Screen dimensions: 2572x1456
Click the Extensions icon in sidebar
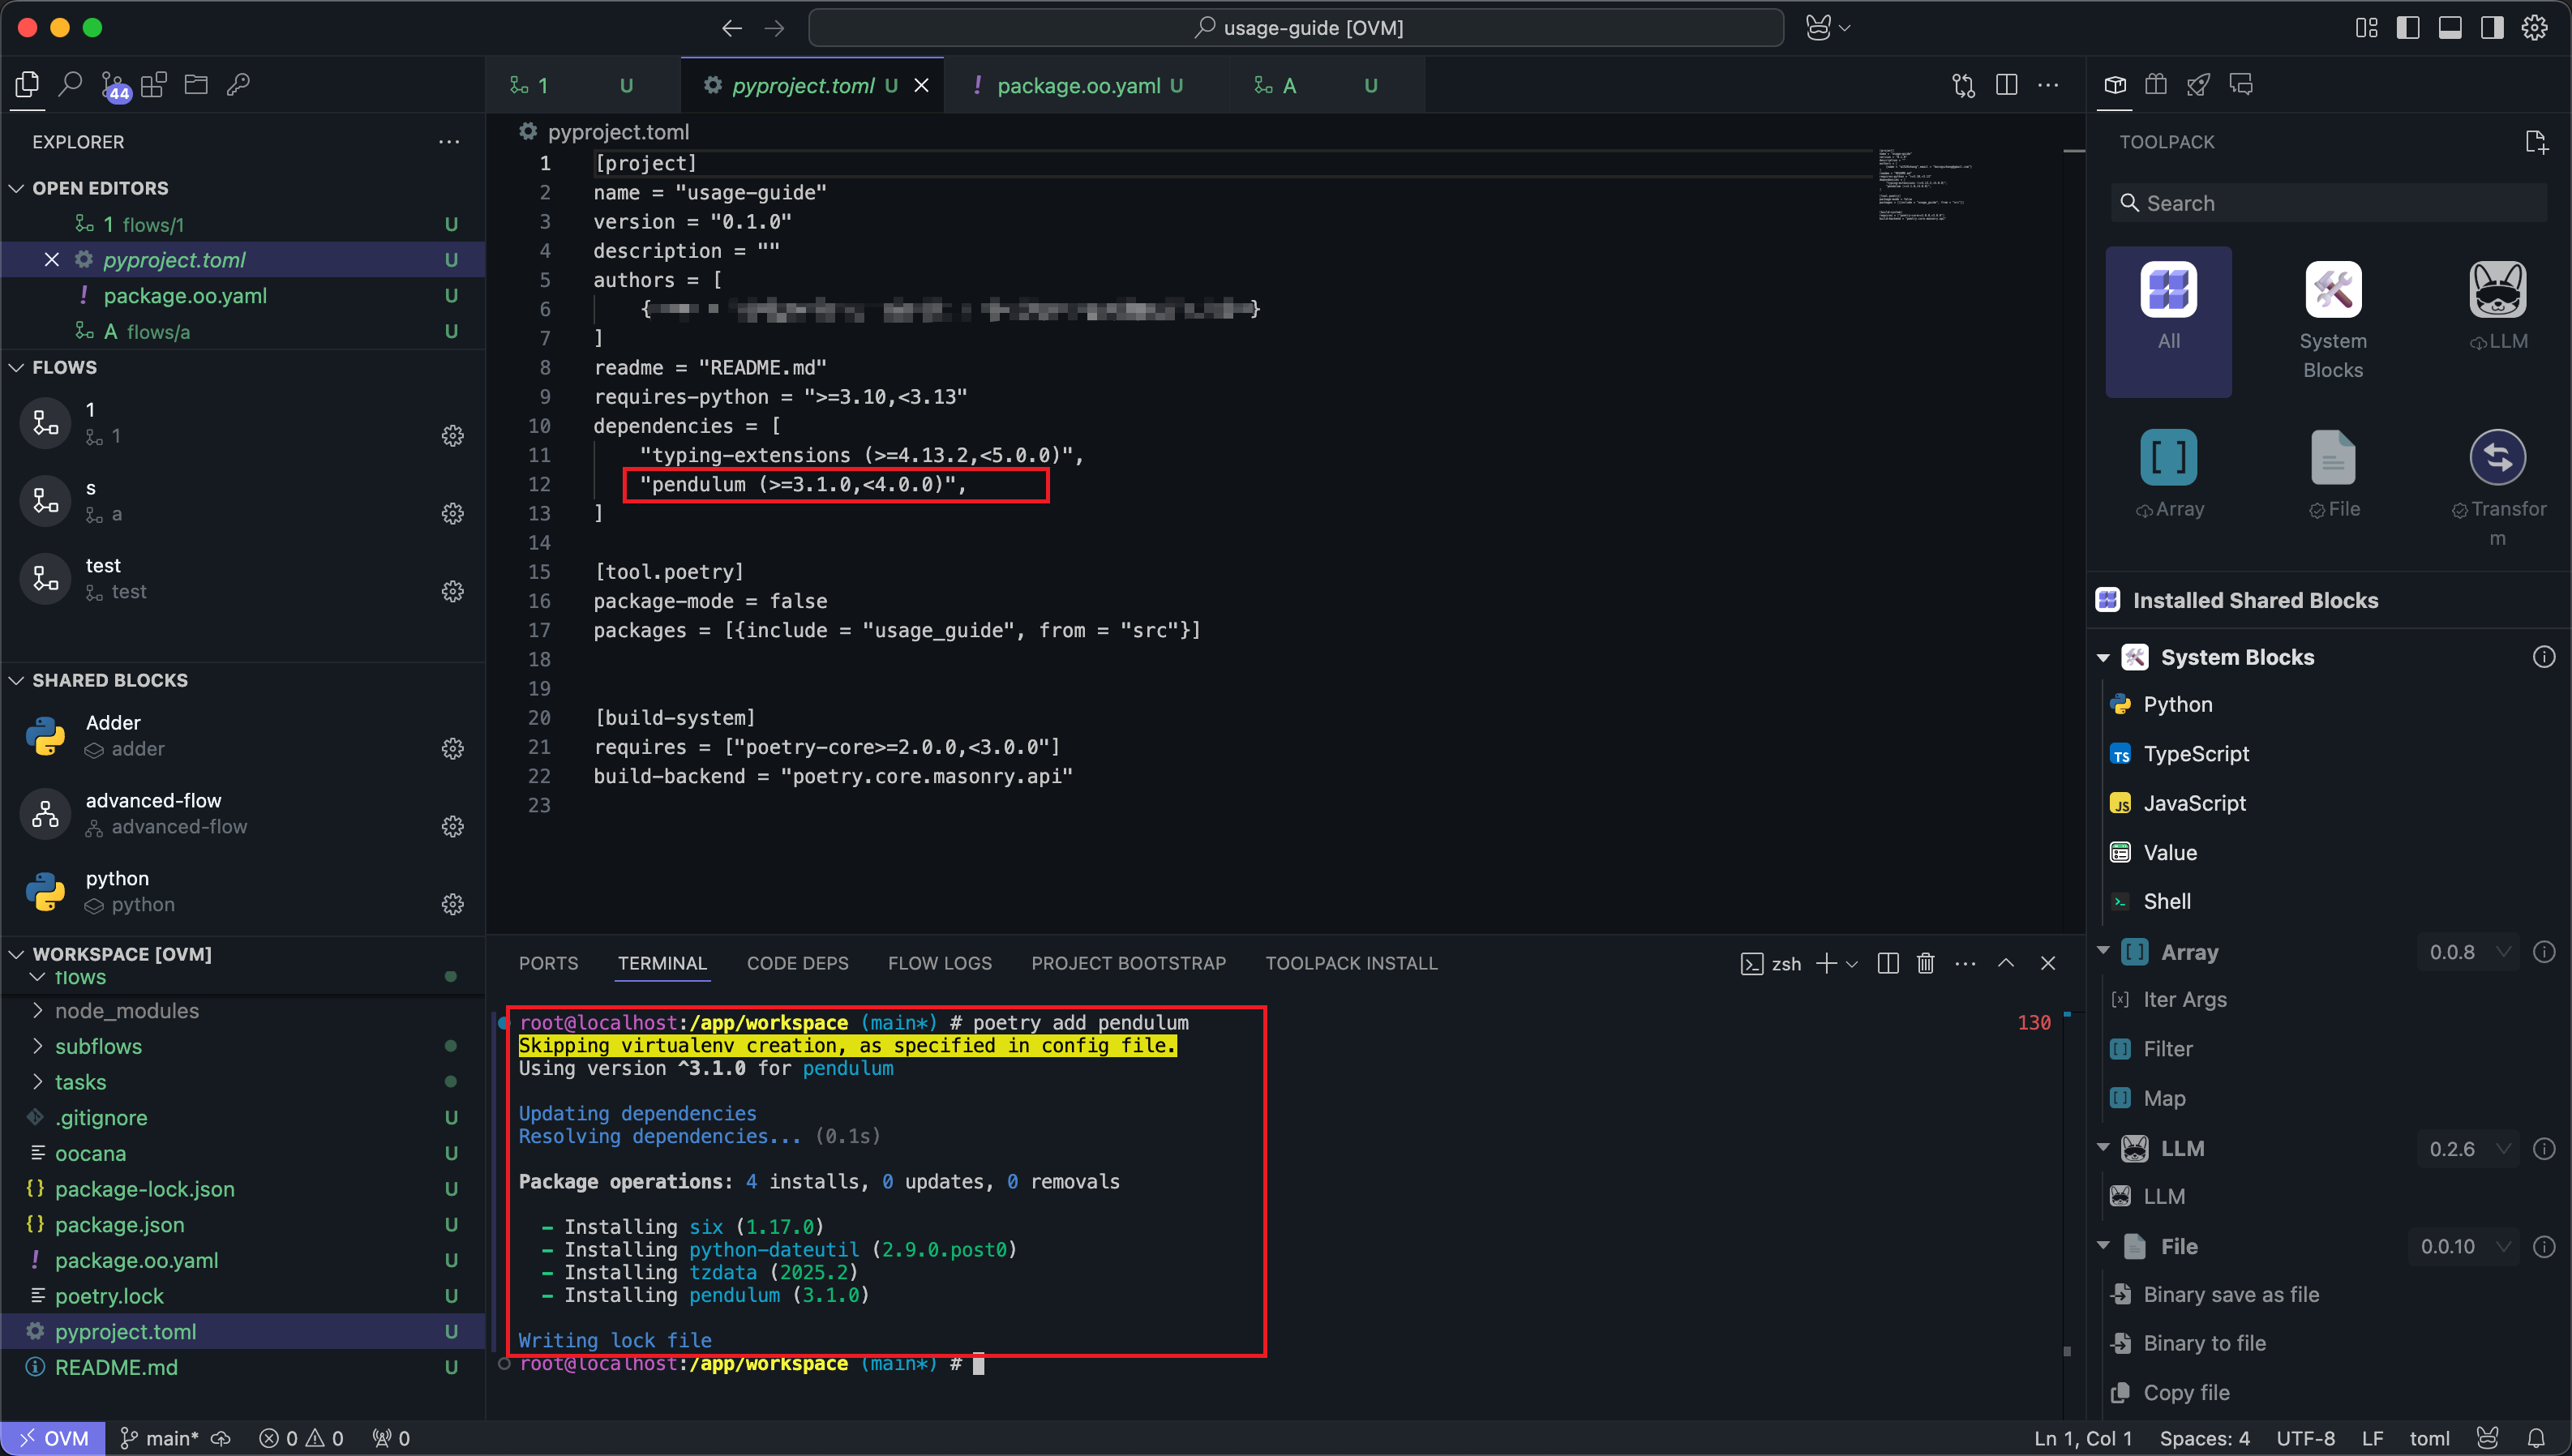(x=154, y=85)
